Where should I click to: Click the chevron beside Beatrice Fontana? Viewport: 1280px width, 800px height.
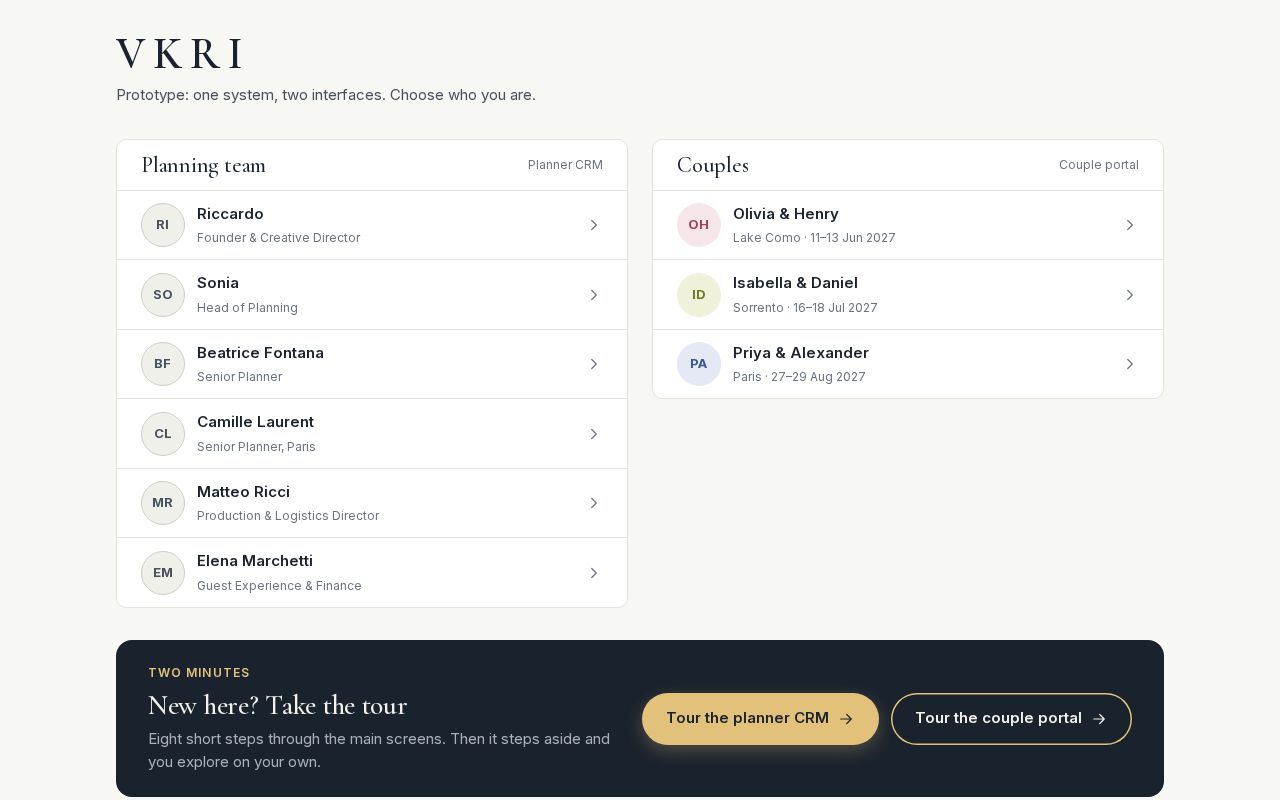pos(594,364)
